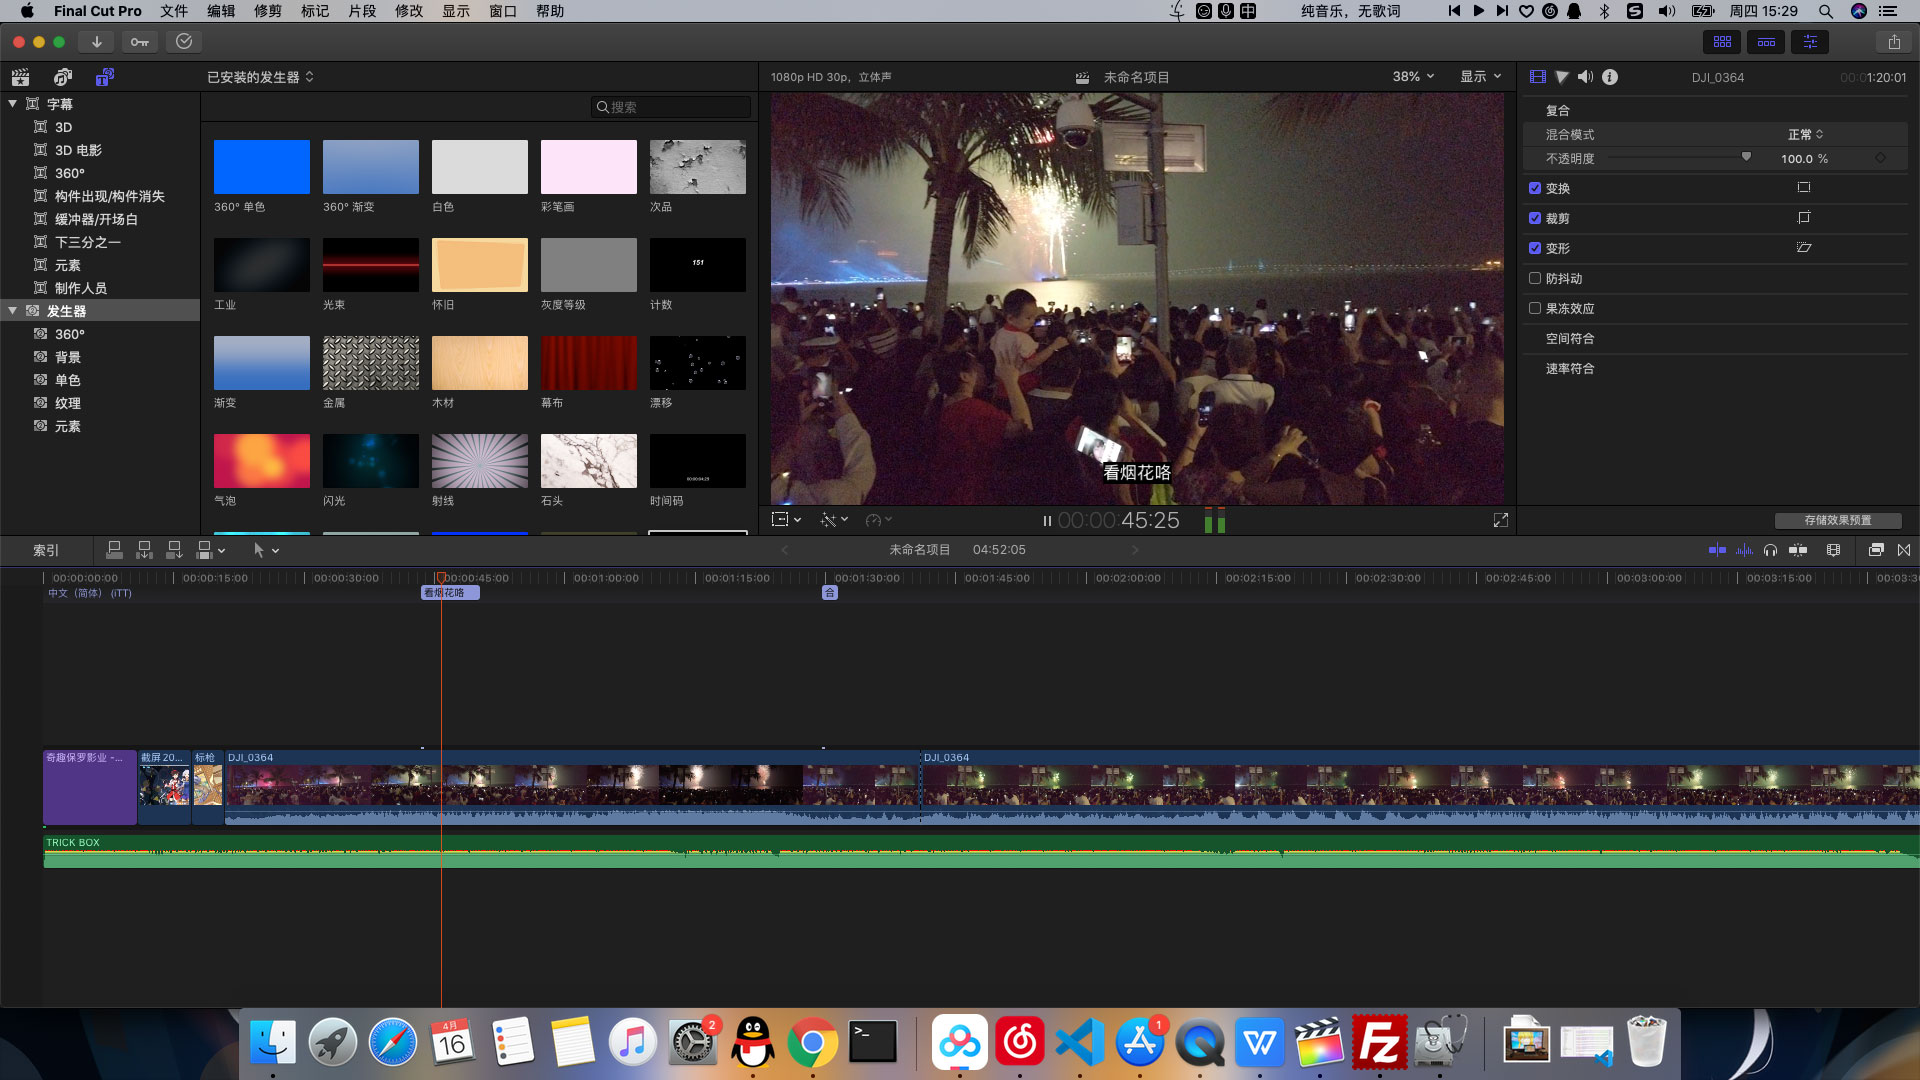Viewport: 1920px width, 1080px height.
Task: Toggle timeline snapping icon
Action: coord(1798,550)
